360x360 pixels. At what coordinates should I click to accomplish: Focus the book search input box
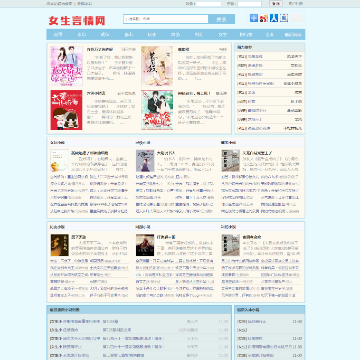click(x=166, y=19)
